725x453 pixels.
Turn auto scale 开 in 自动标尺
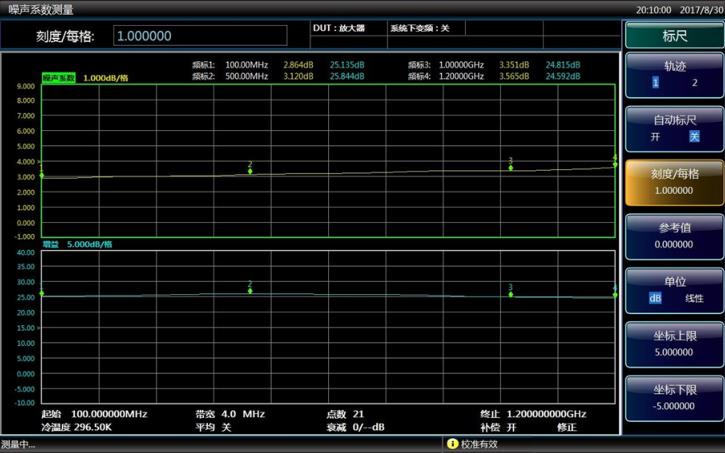656,136
